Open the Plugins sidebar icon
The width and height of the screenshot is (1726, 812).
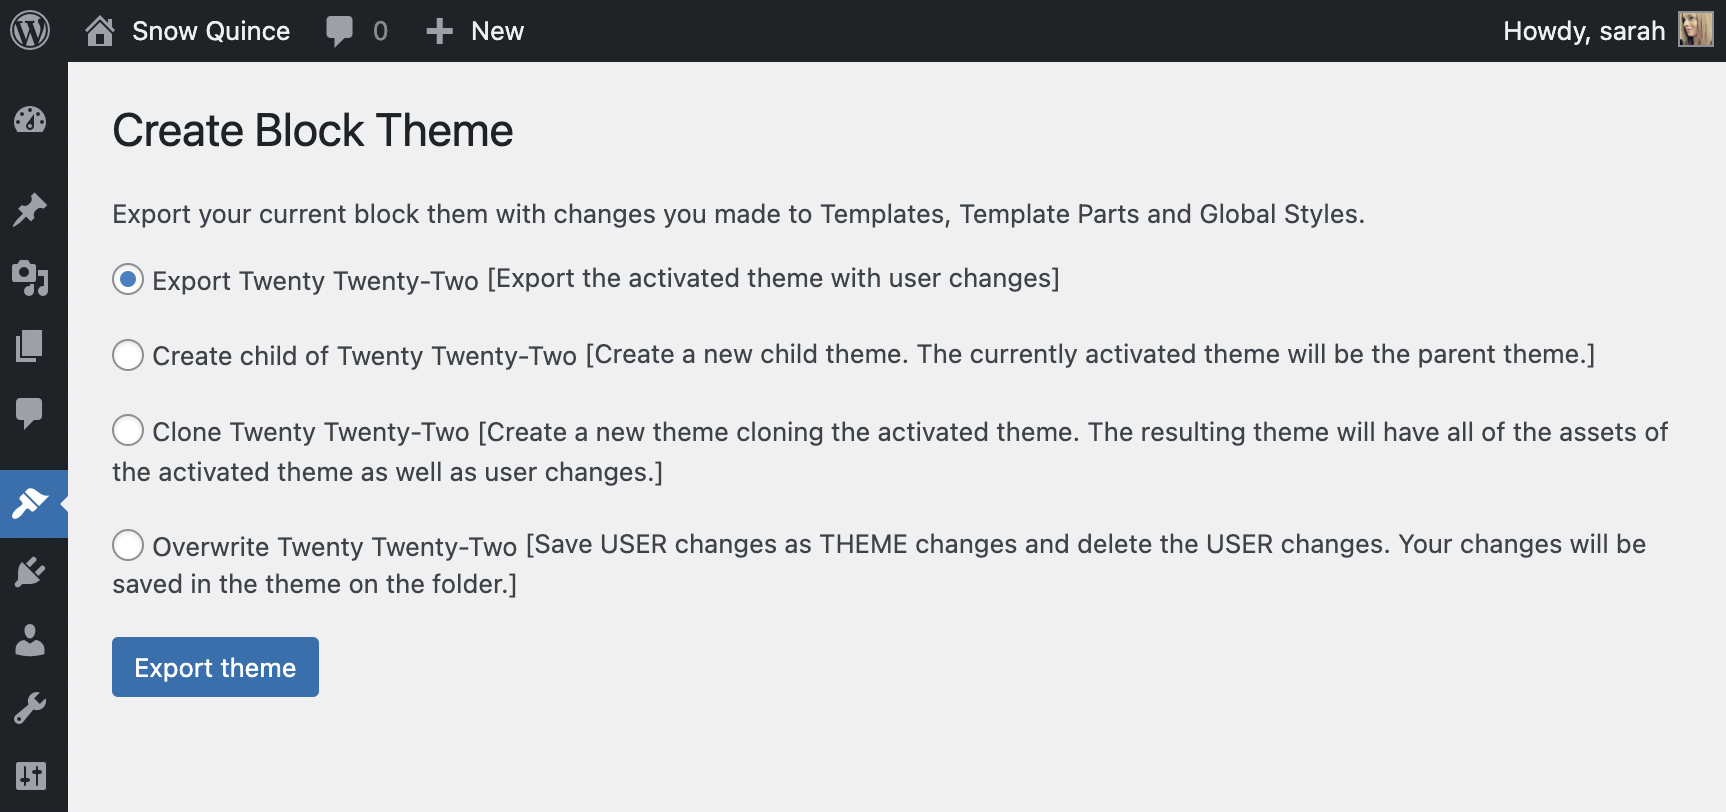coord(30,572)
